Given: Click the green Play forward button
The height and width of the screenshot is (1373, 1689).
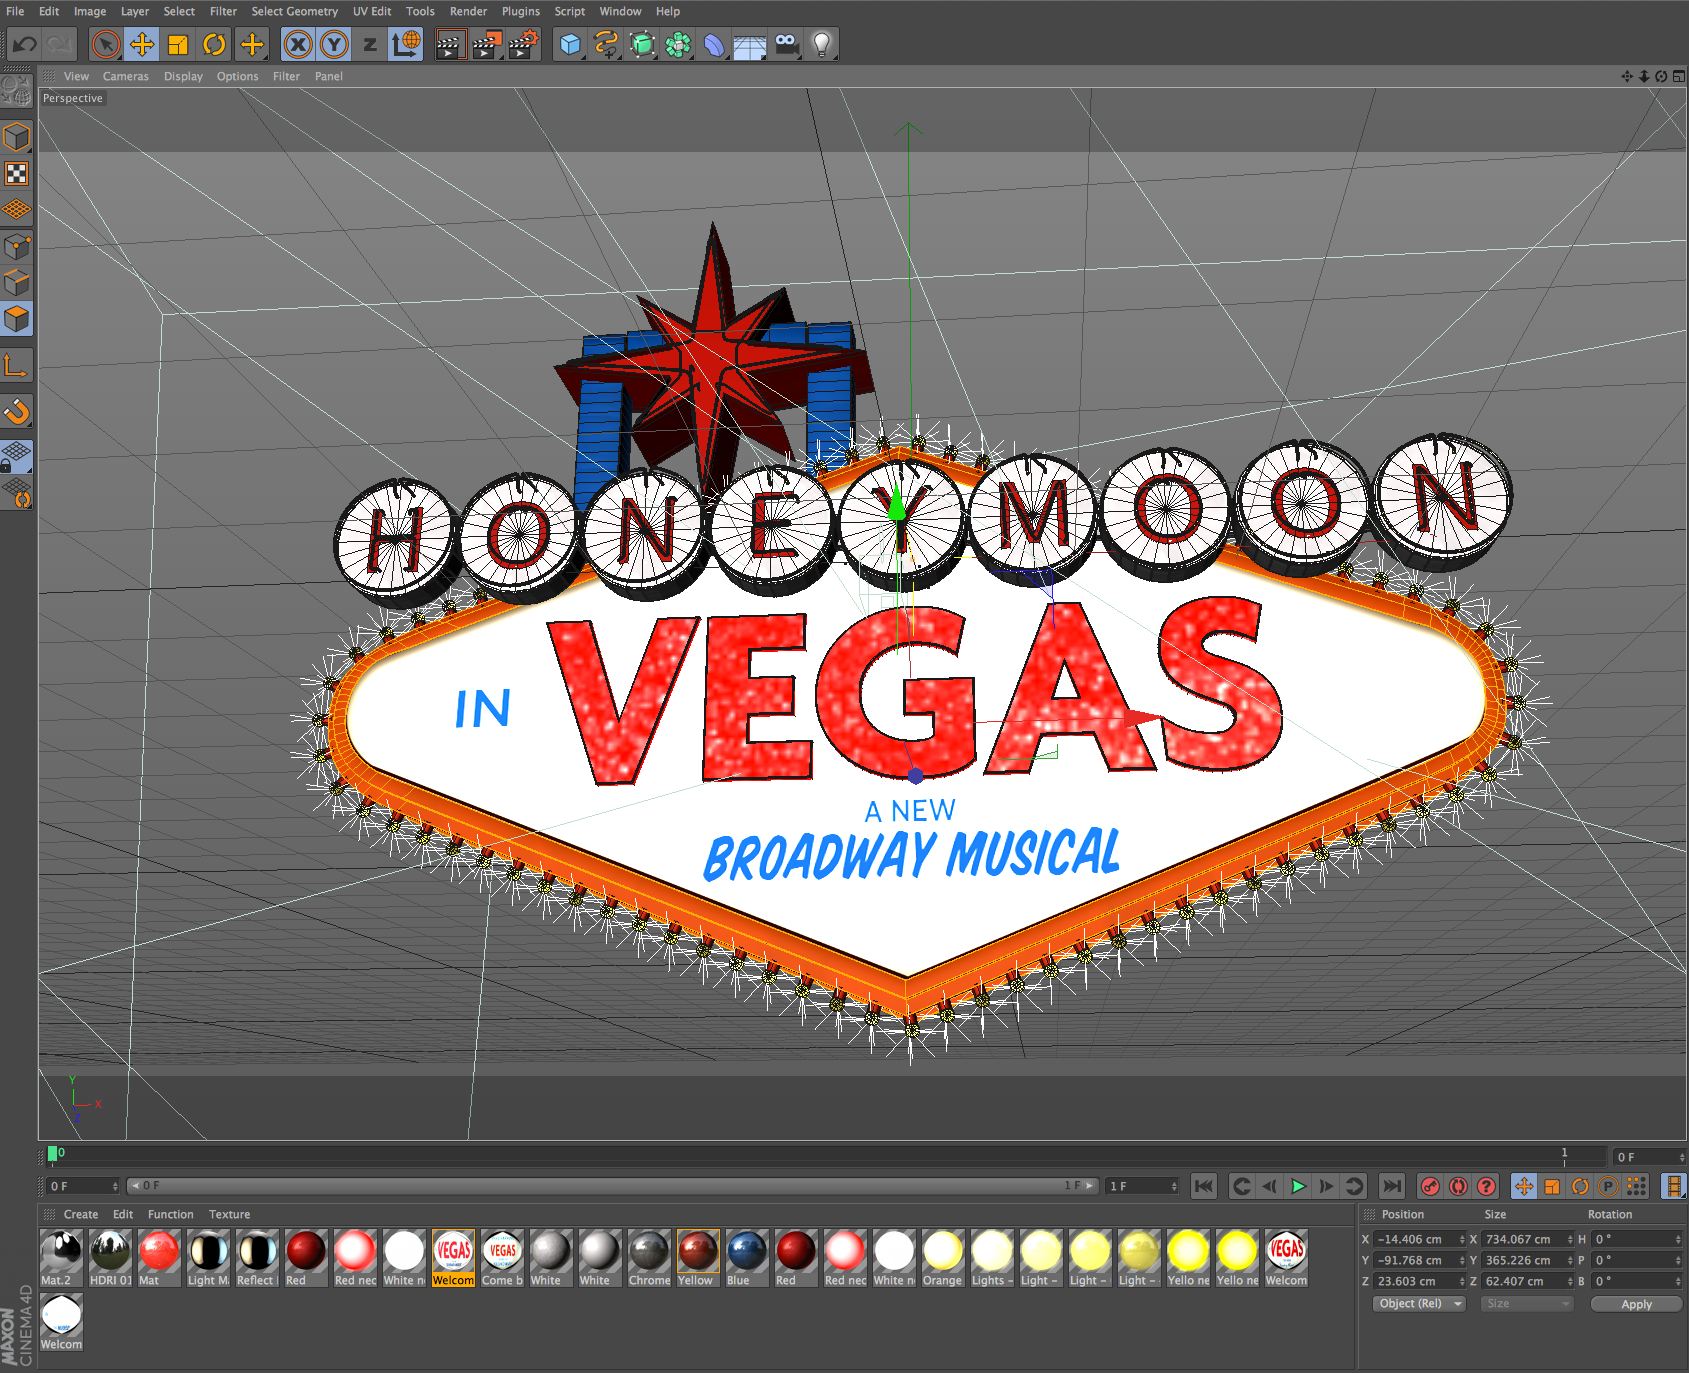Looking at the screenshot, I should click(x=1298, y=1186).
